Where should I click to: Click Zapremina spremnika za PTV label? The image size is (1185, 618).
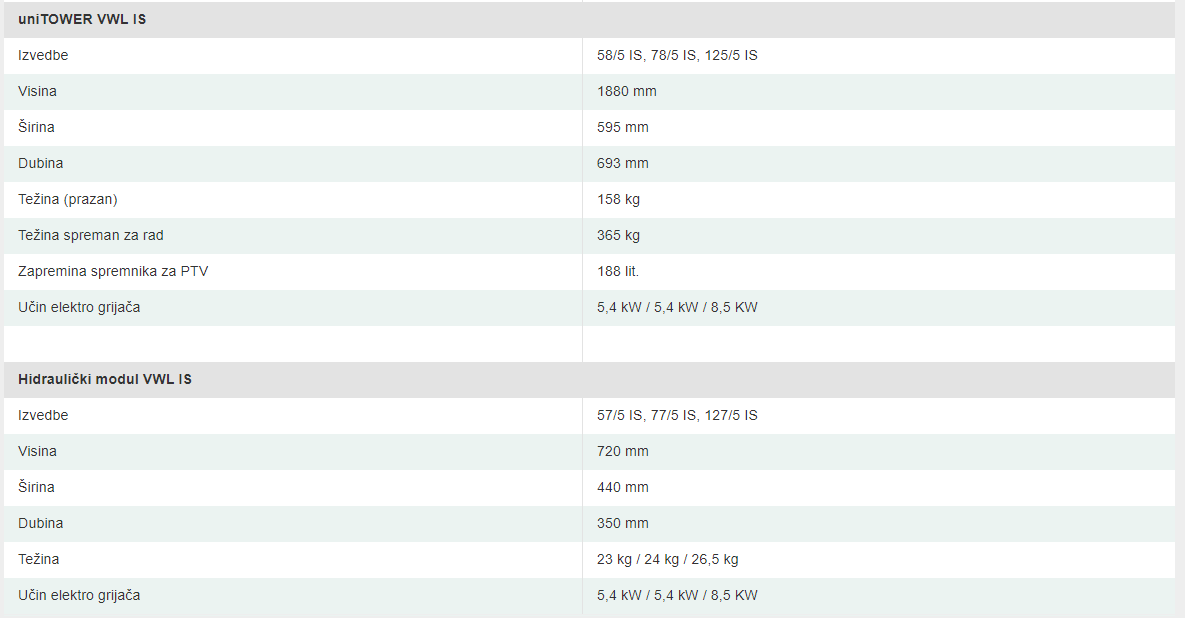coord(113,271)
